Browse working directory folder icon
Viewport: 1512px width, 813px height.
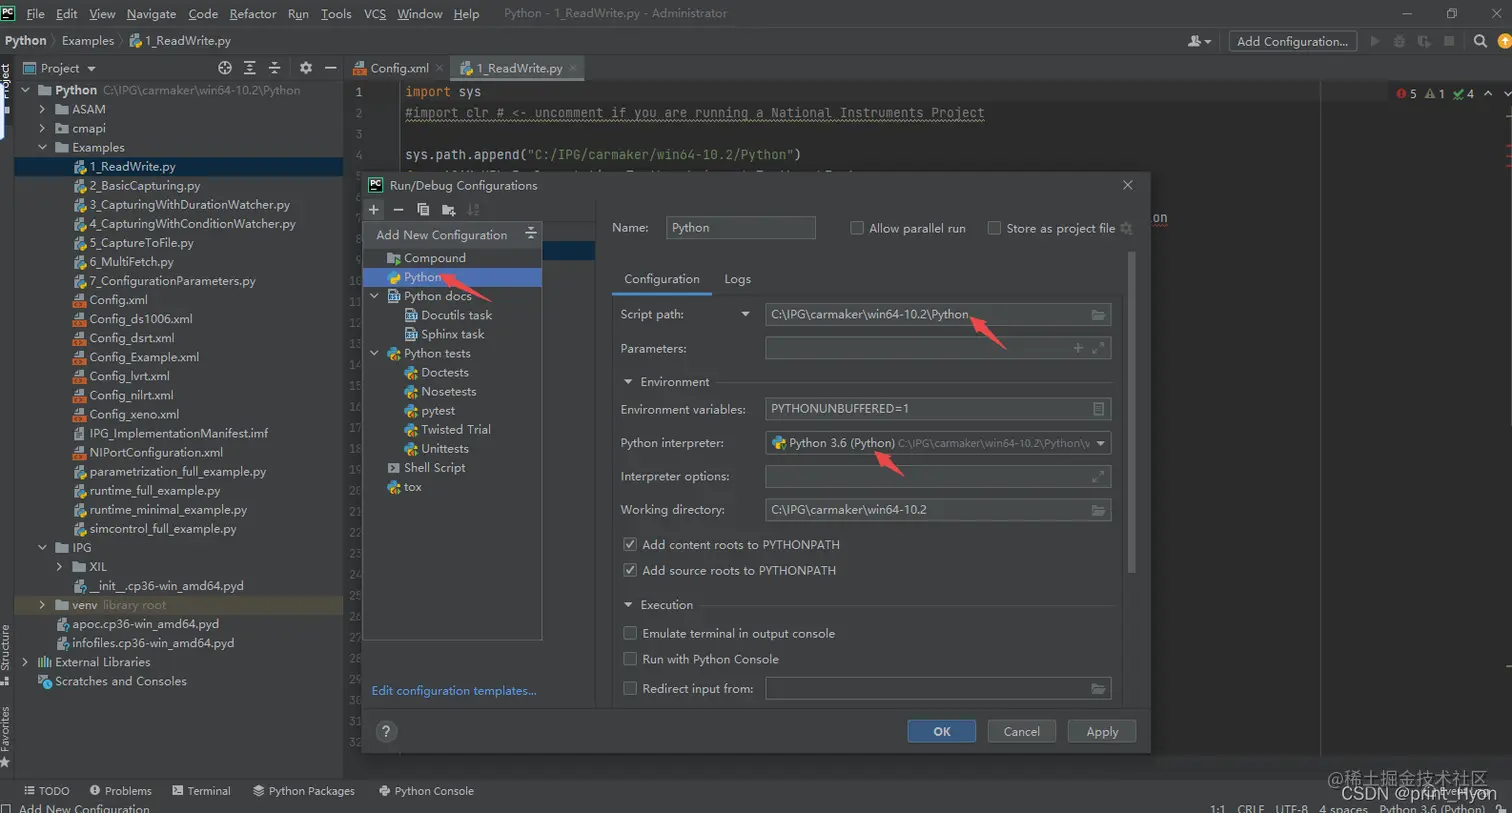click(1098, 510)
